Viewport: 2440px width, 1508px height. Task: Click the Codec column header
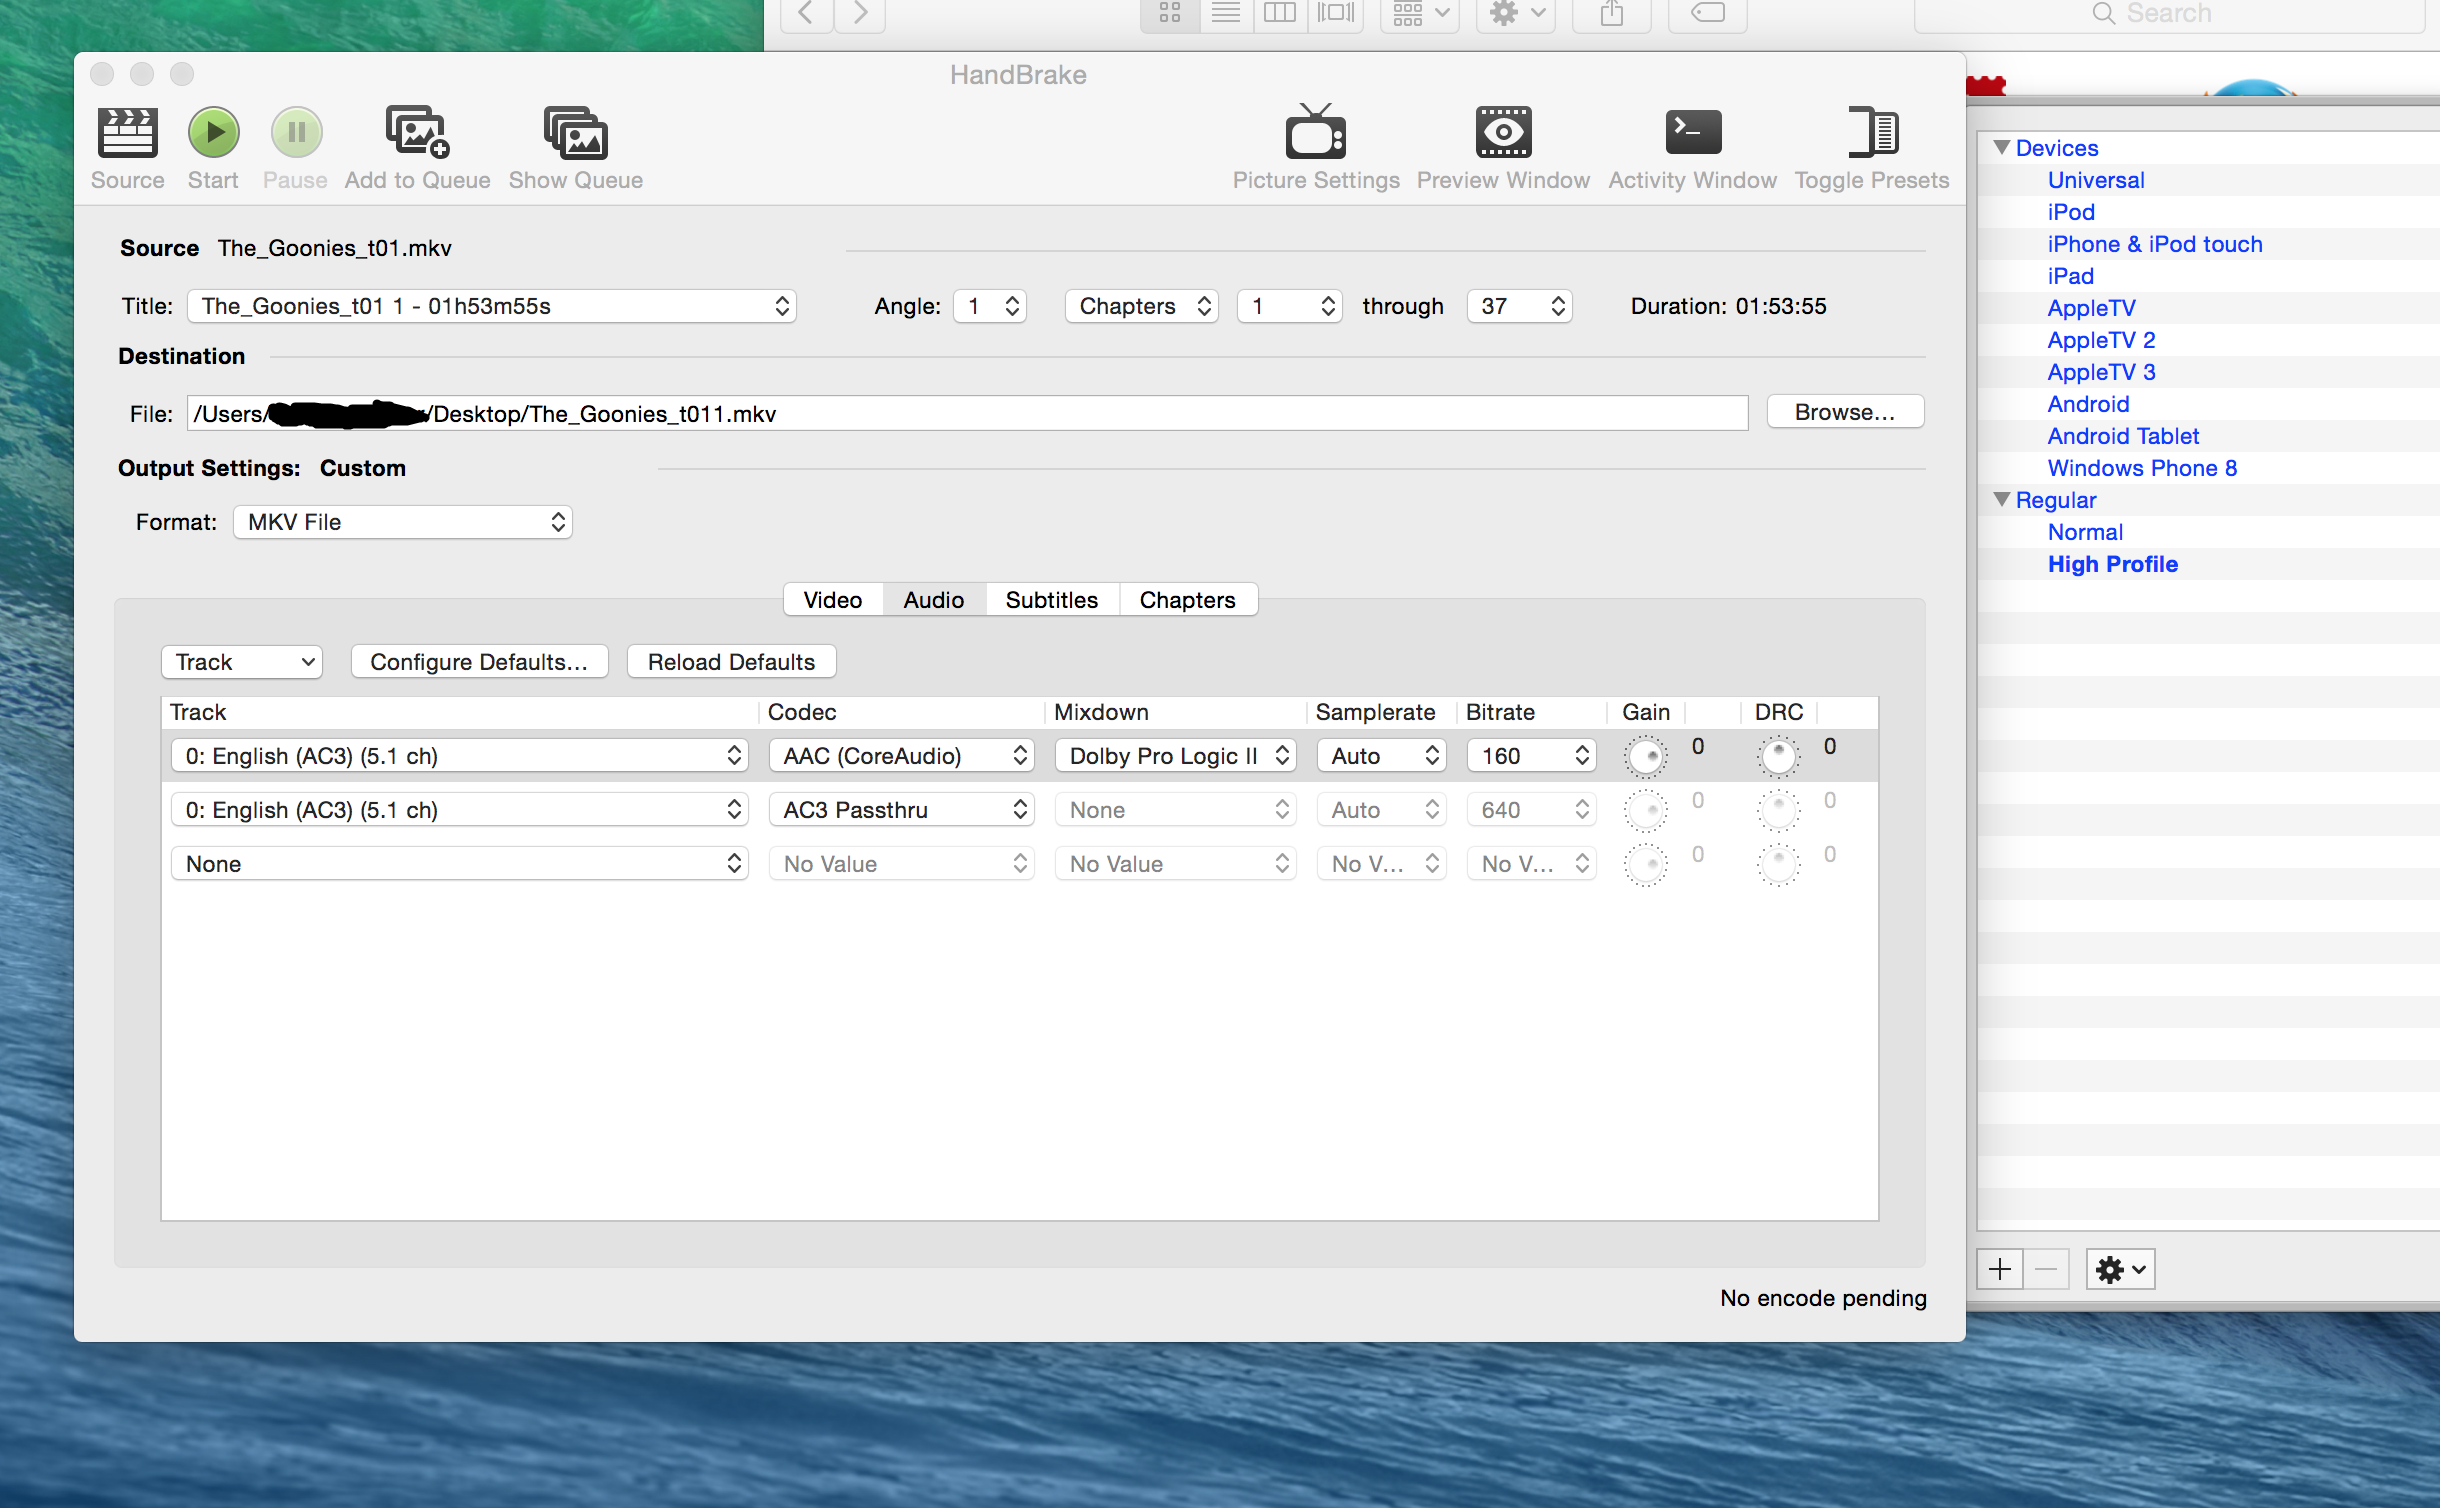click(x=901, y=712)
